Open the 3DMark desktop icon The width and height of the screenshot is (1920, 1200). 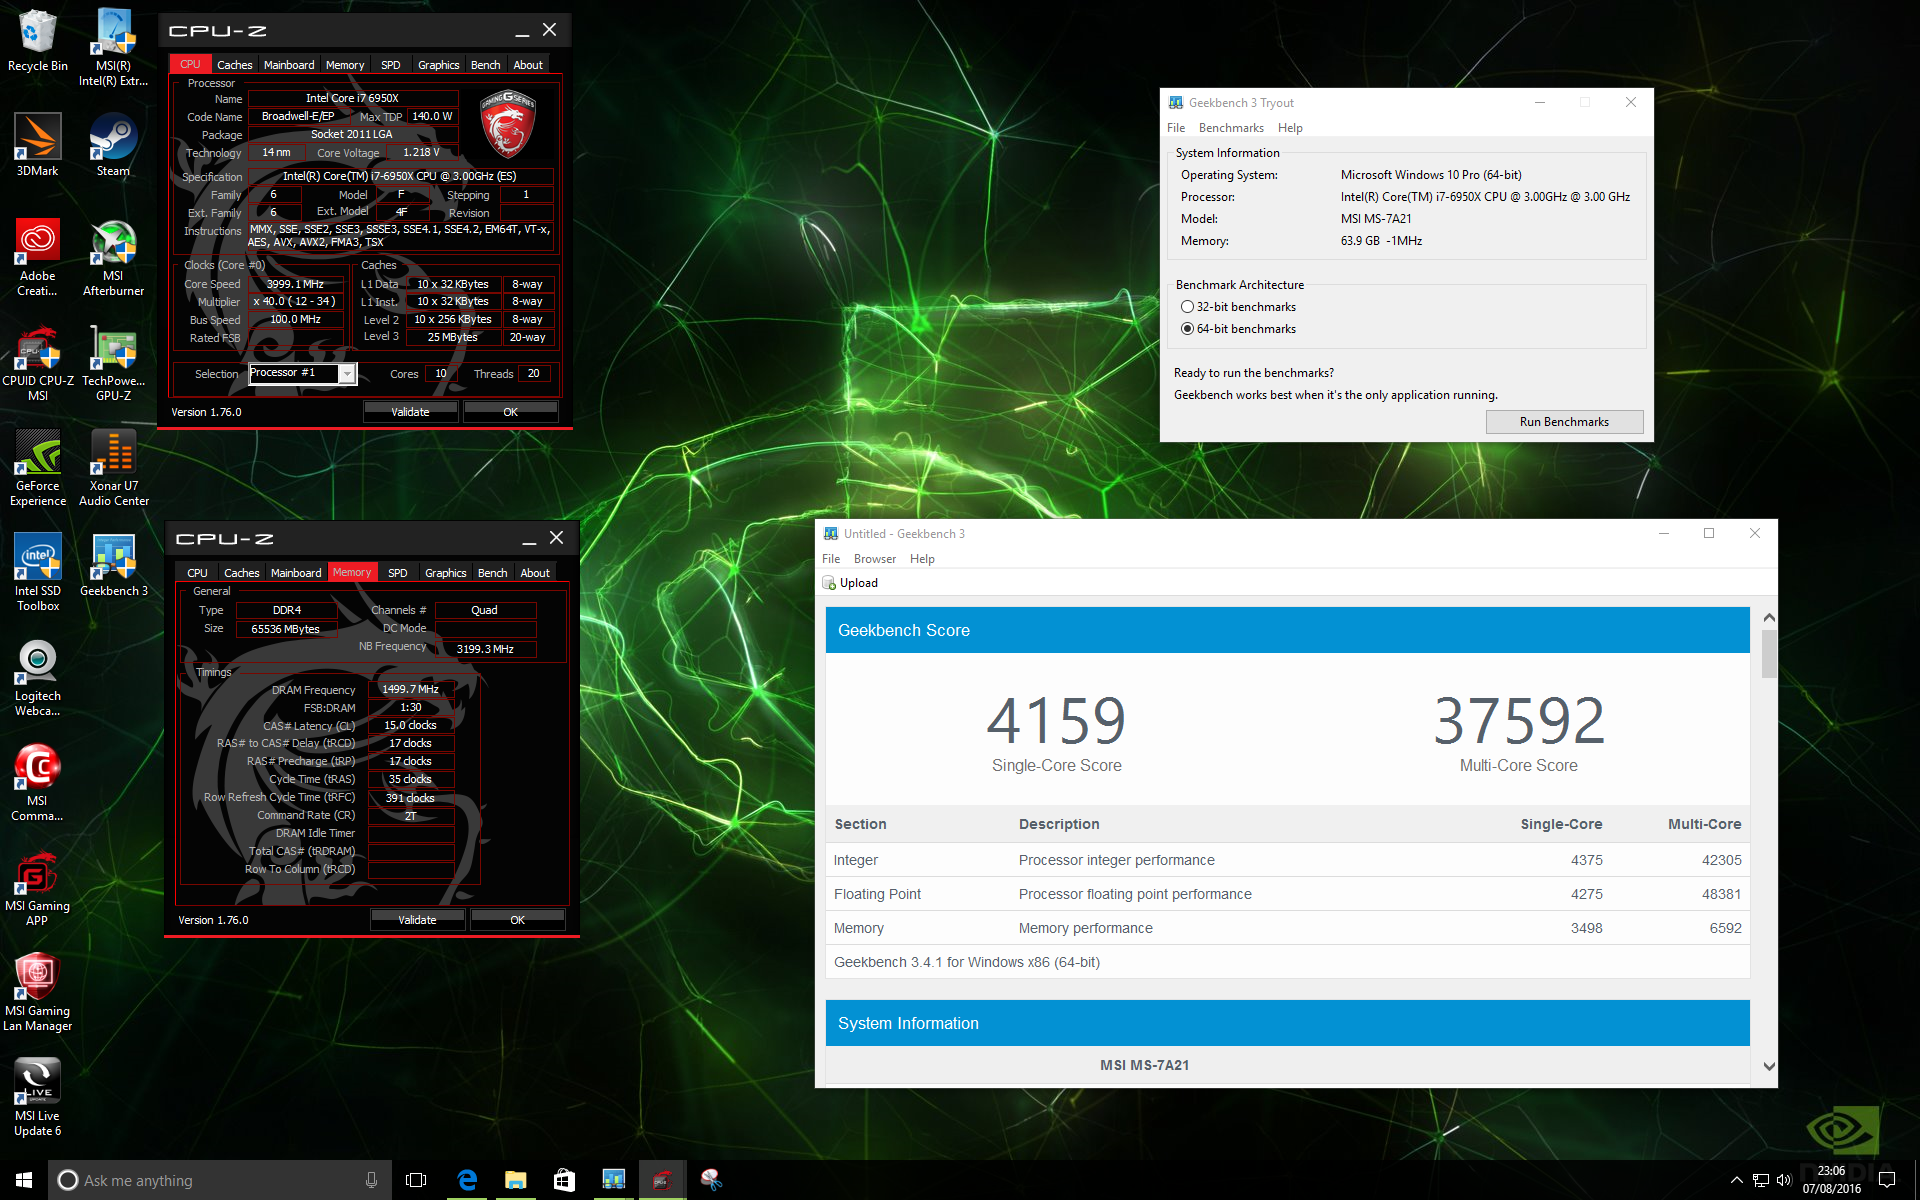coord(37,145)
